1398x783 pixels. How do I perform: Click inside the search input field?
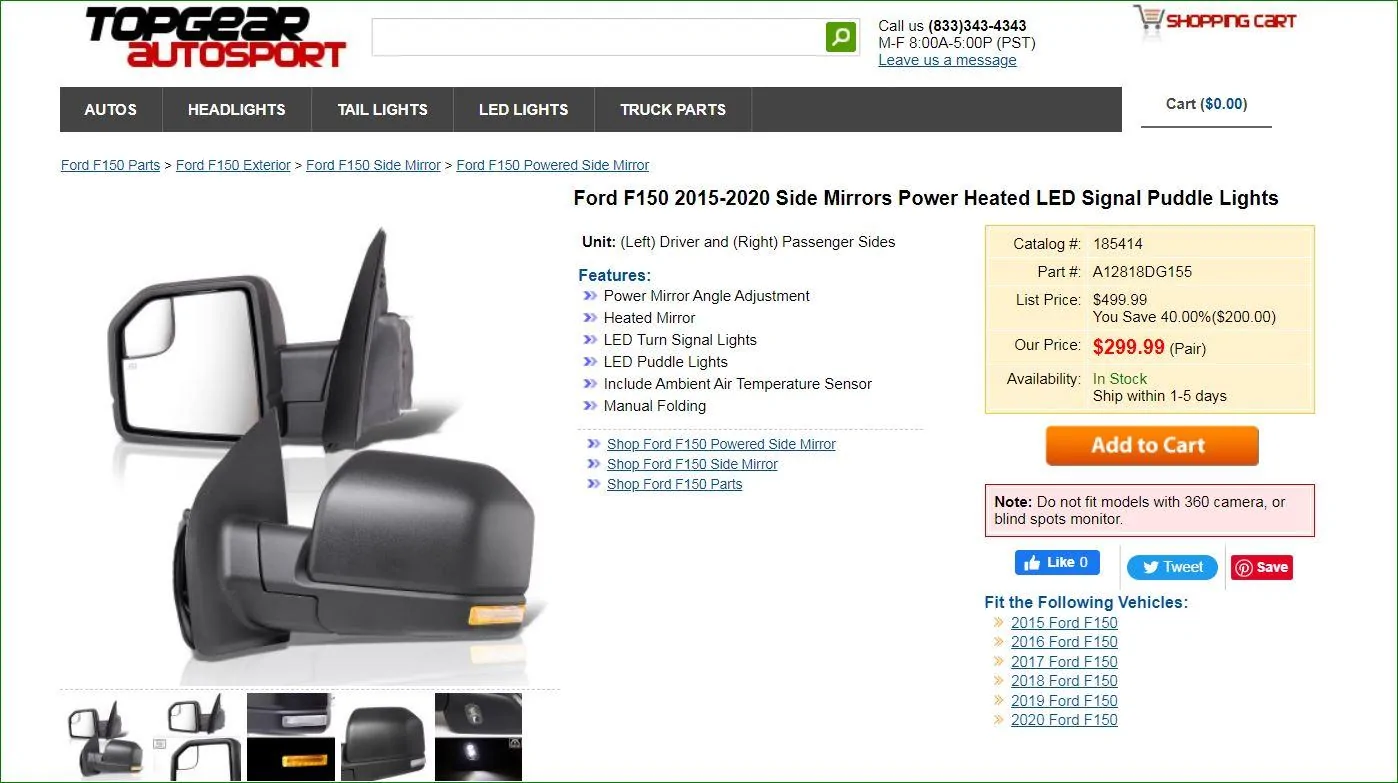coord(598,37)
